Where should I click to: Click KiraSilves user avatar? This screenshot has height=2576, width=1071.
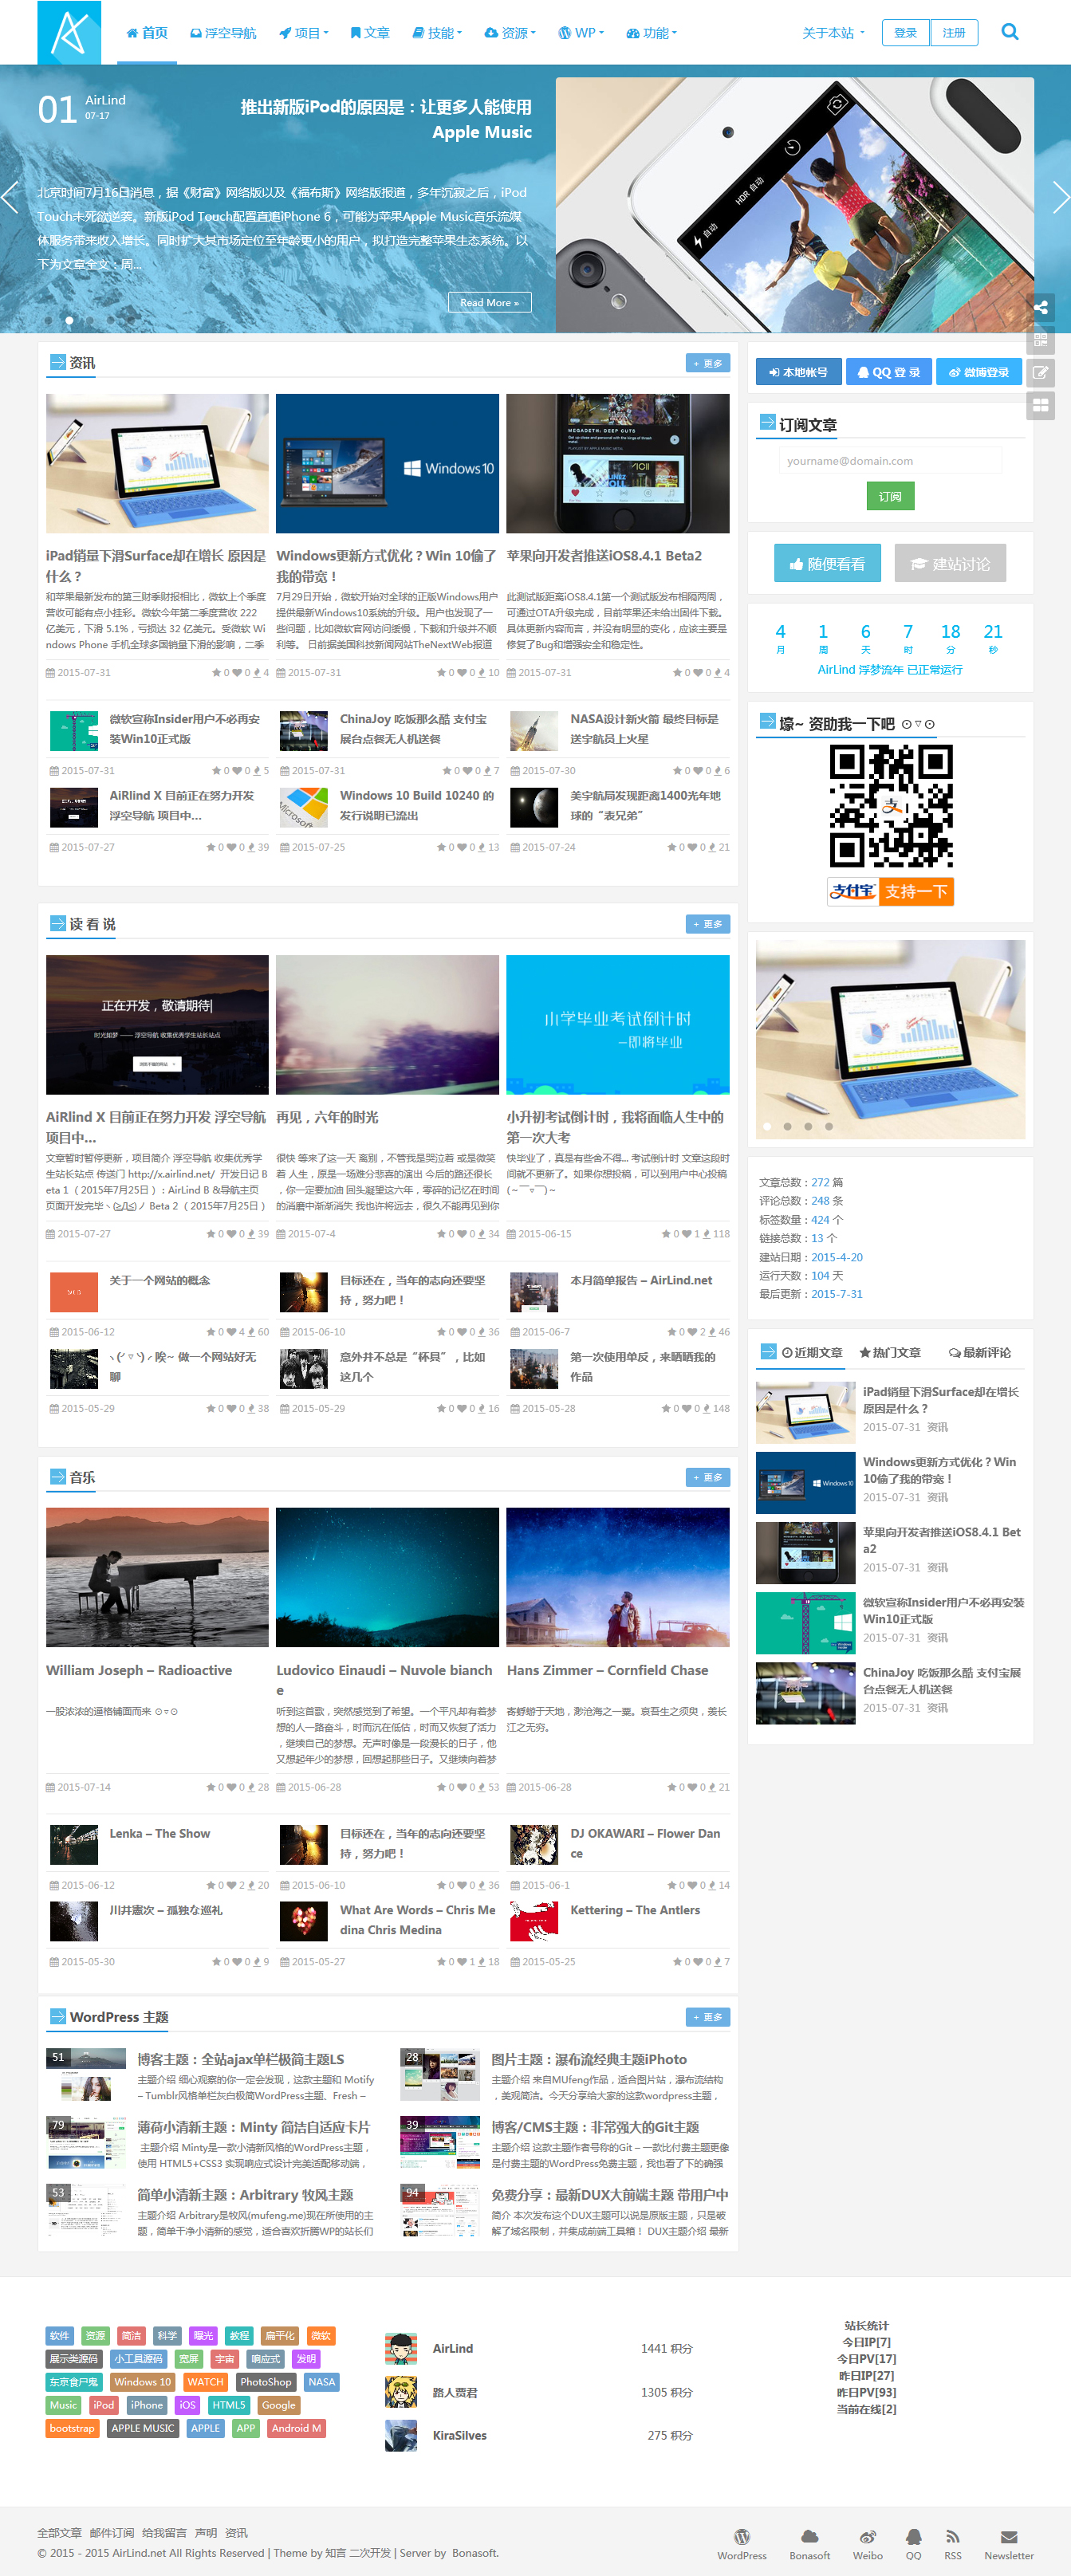401,2435
